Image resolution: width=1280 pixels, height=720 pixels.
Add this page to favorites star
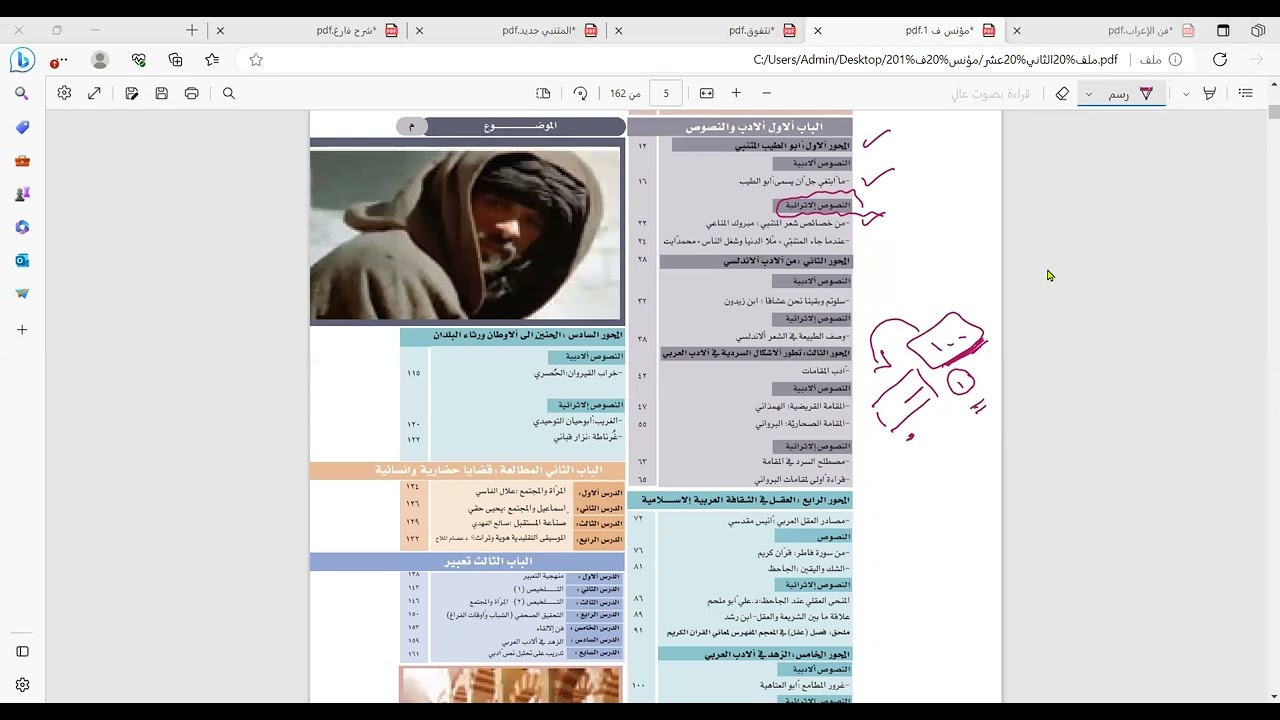click(256, 60)
